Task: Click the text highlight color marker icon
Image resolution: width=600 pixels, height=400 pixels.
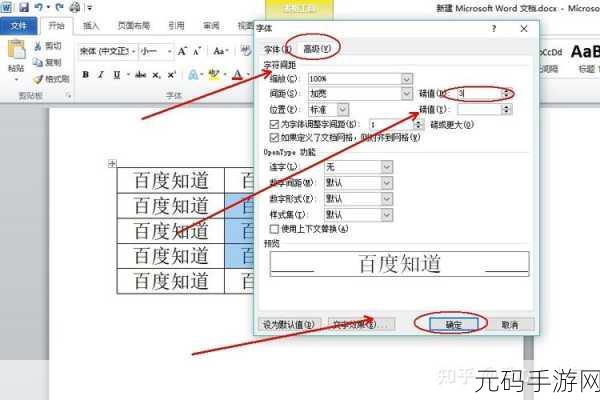Action: coord(214,75)
